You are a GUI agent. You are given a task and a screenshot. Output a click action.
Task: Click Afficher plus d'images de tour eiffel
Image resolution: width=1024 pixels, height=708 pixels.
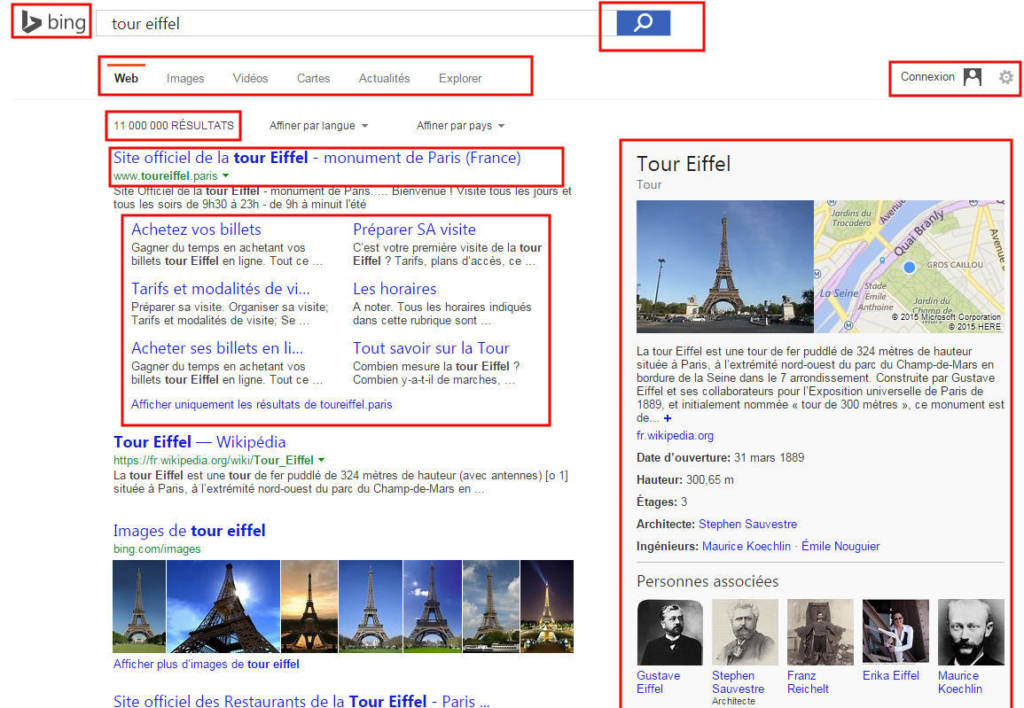[x=206, y=664]
